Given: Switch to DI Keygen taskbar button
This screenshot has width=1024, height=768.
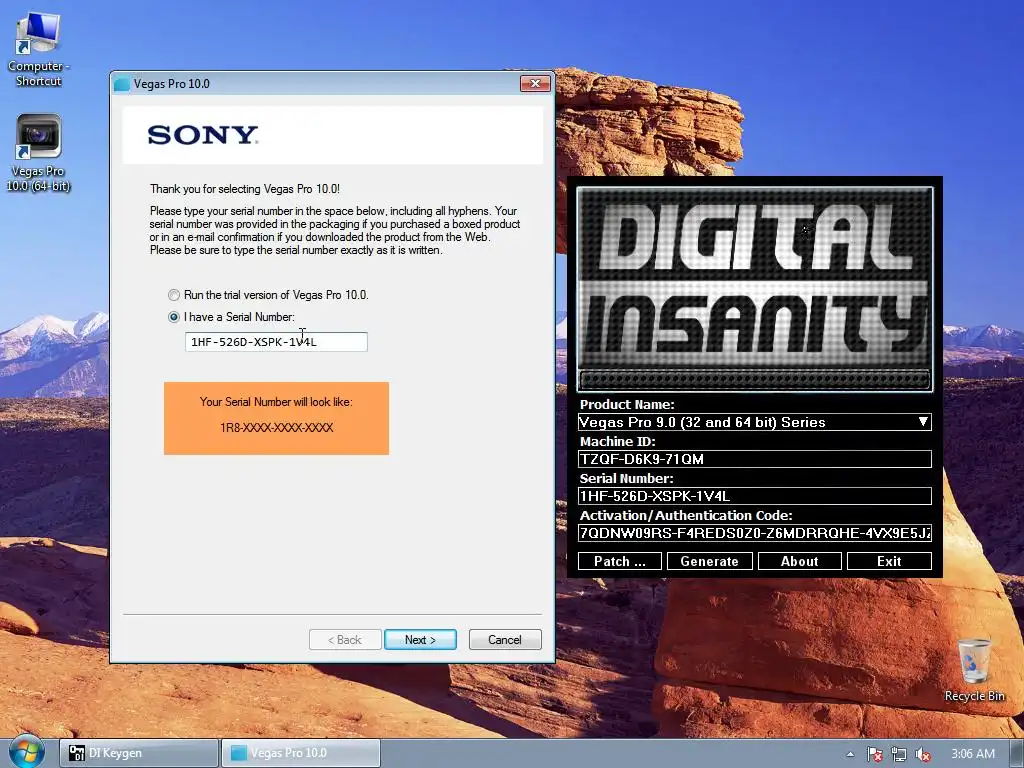Looking at the screenshot, I should pyautogui.click(x=138, y=753).
